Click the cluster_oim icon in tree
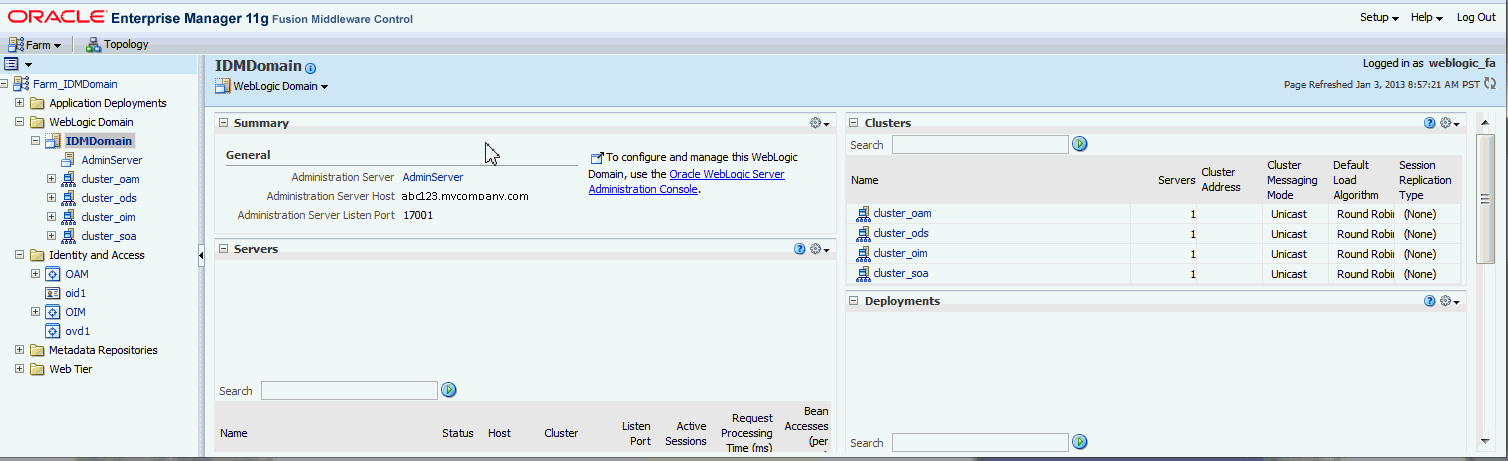The image size is (1508, 461). point(69,217)
